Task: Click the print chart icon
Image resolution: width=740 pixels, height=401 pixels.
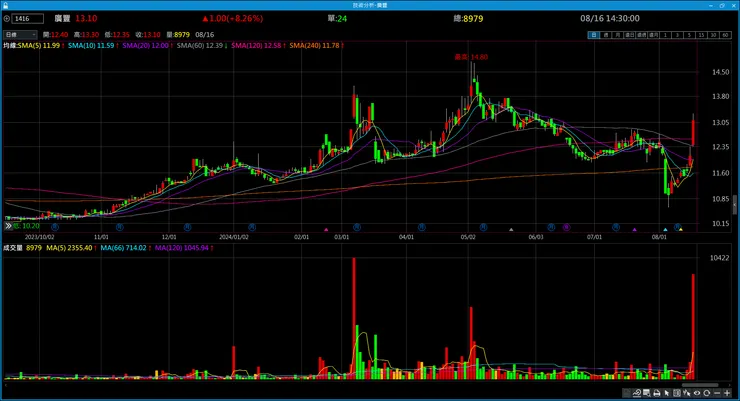Action: click(x=656, y=393)
